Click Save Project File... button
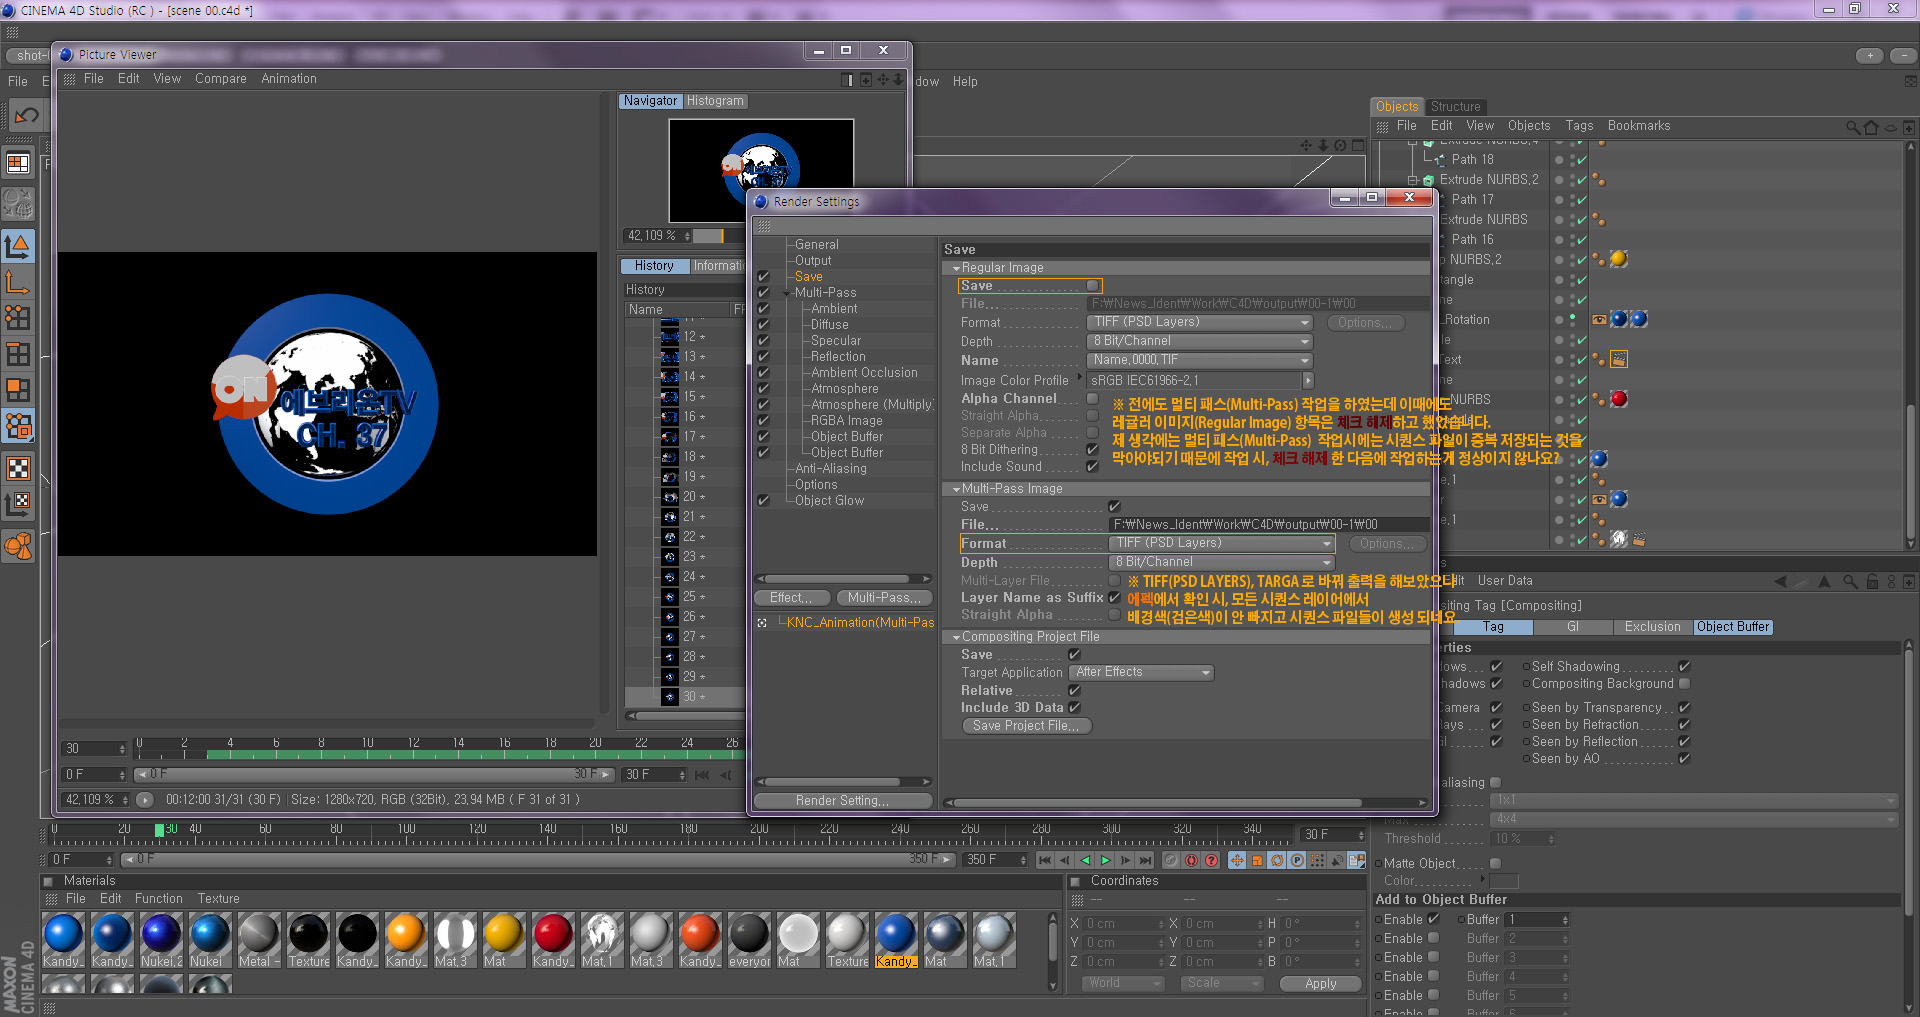Image resolution: width=1920 pixels, height=1017 pixels. [1026, 726]
